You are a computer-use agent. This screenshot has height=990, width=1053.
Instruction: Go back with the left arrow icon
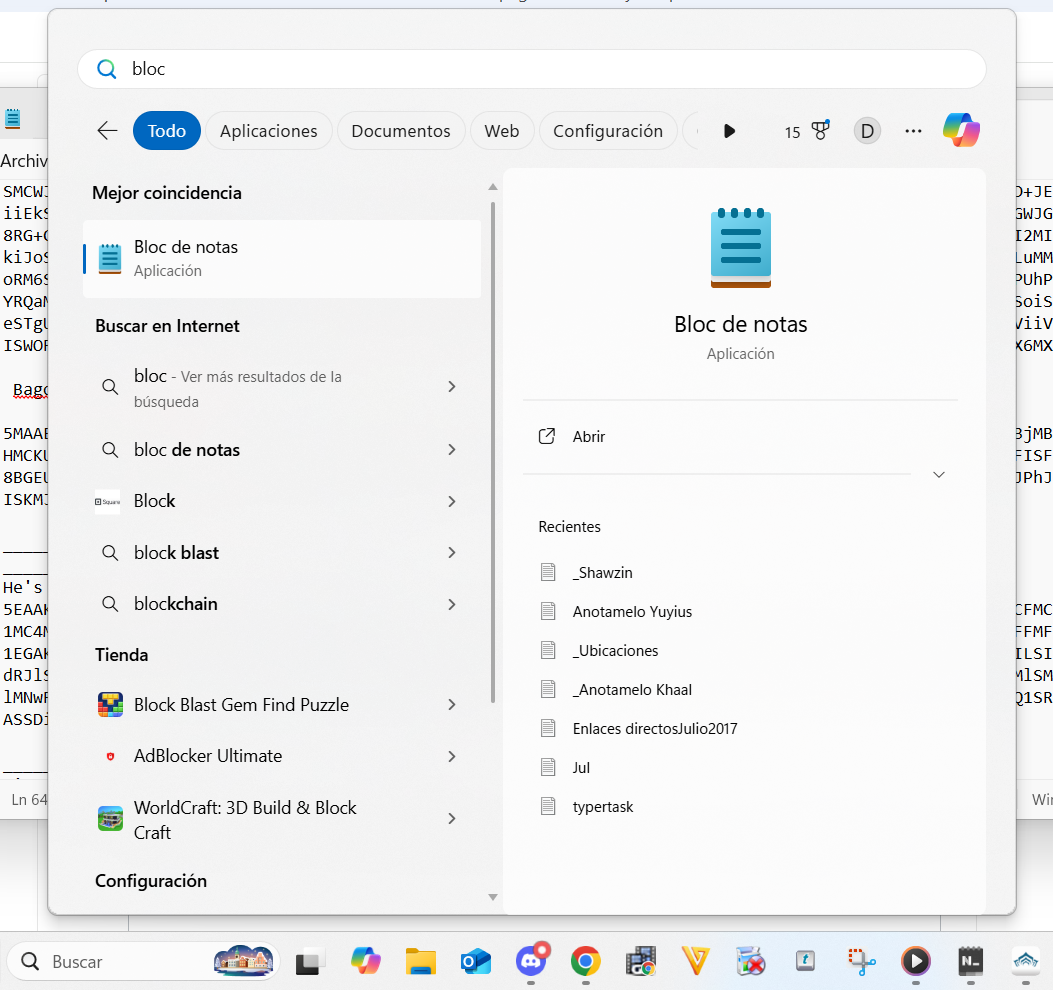point(107,131)
